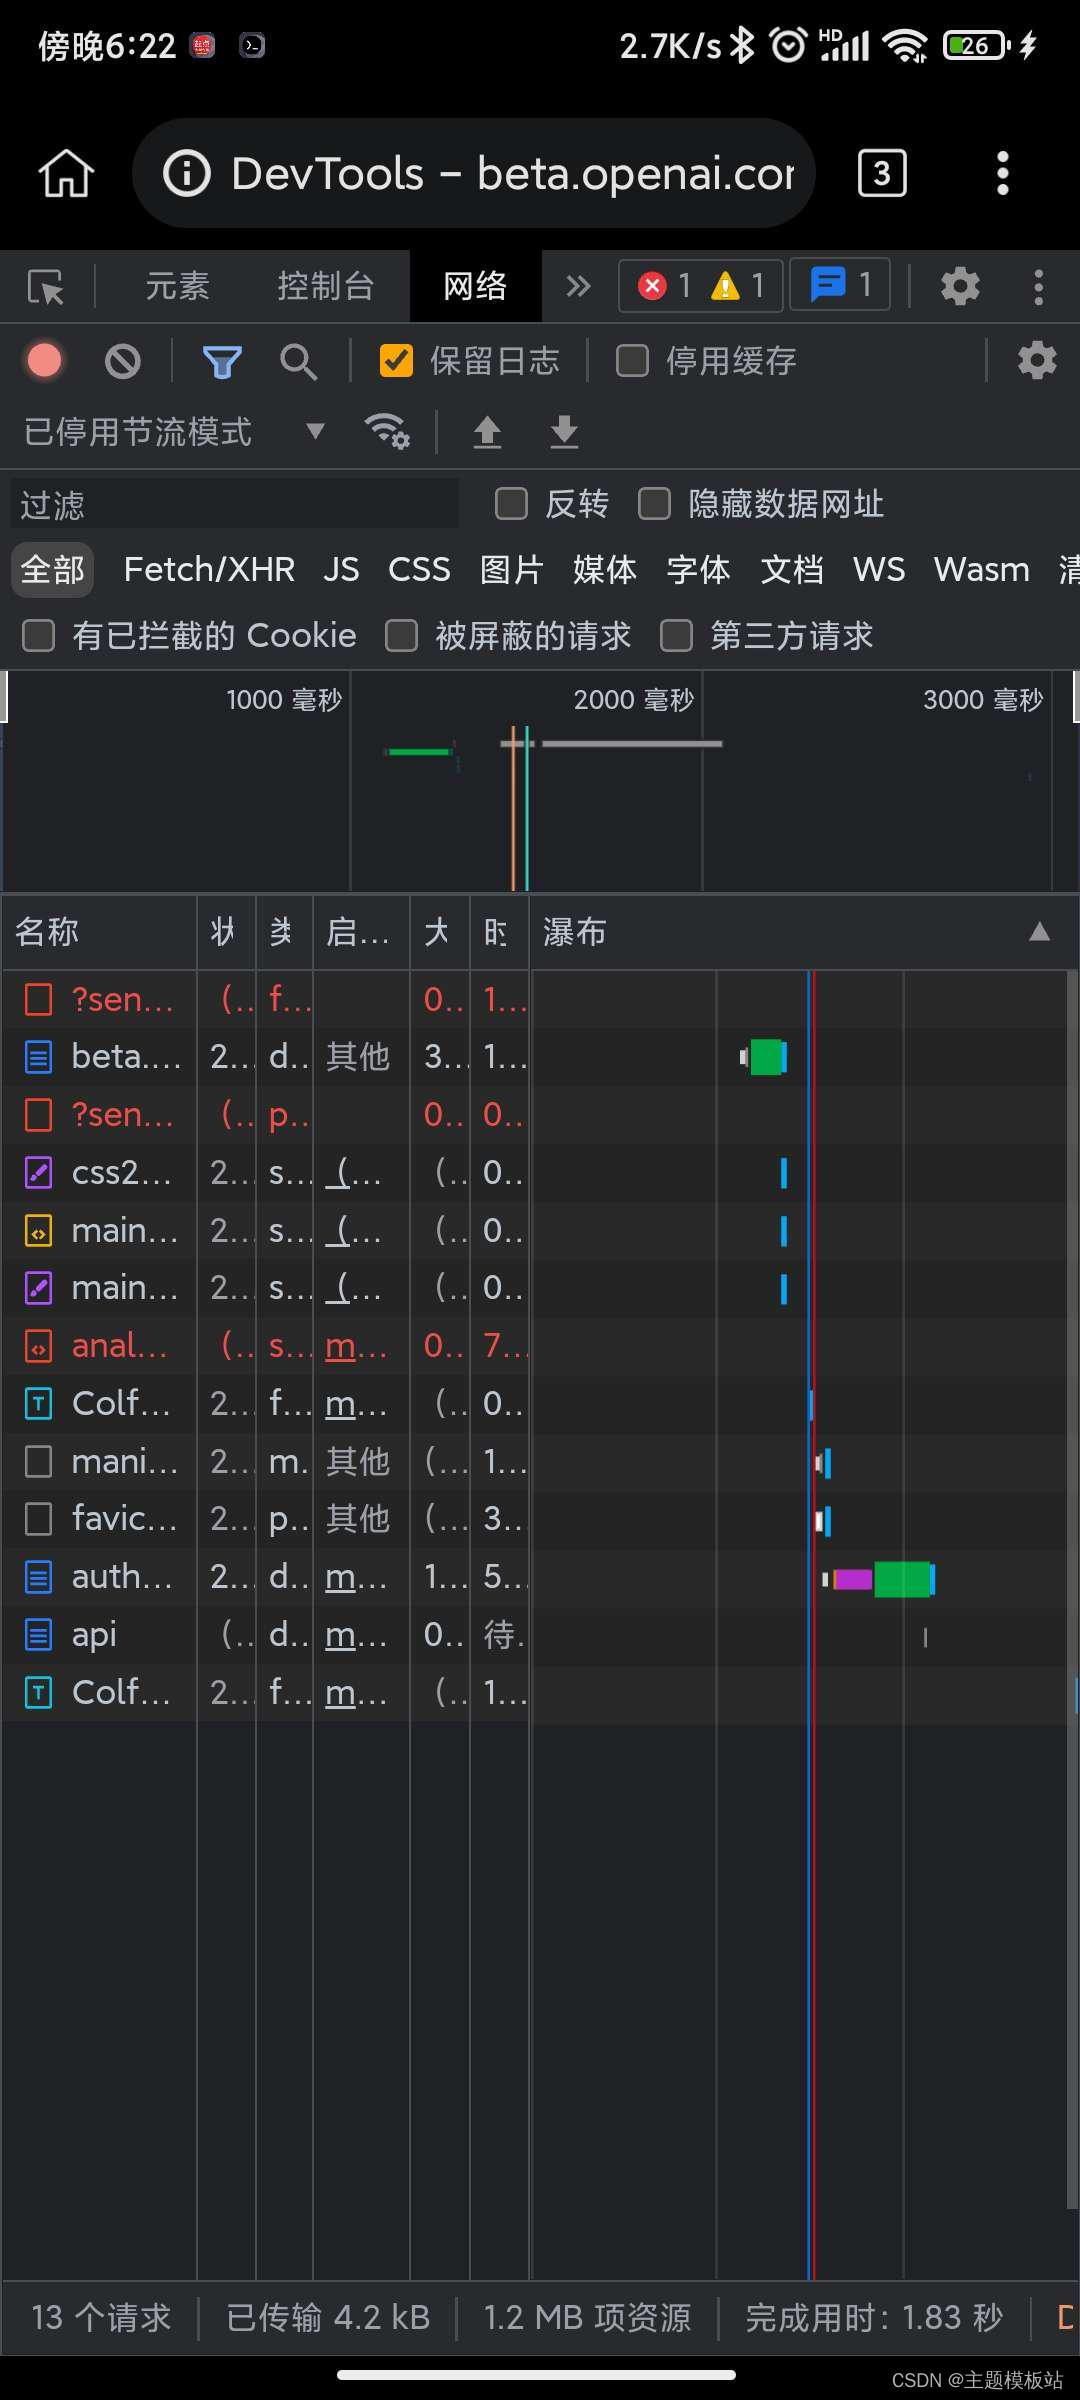This screenshot has width=1080, height=2400.
Task: Toggle the filter funnel icon
Action: click(x=222, y=361)
